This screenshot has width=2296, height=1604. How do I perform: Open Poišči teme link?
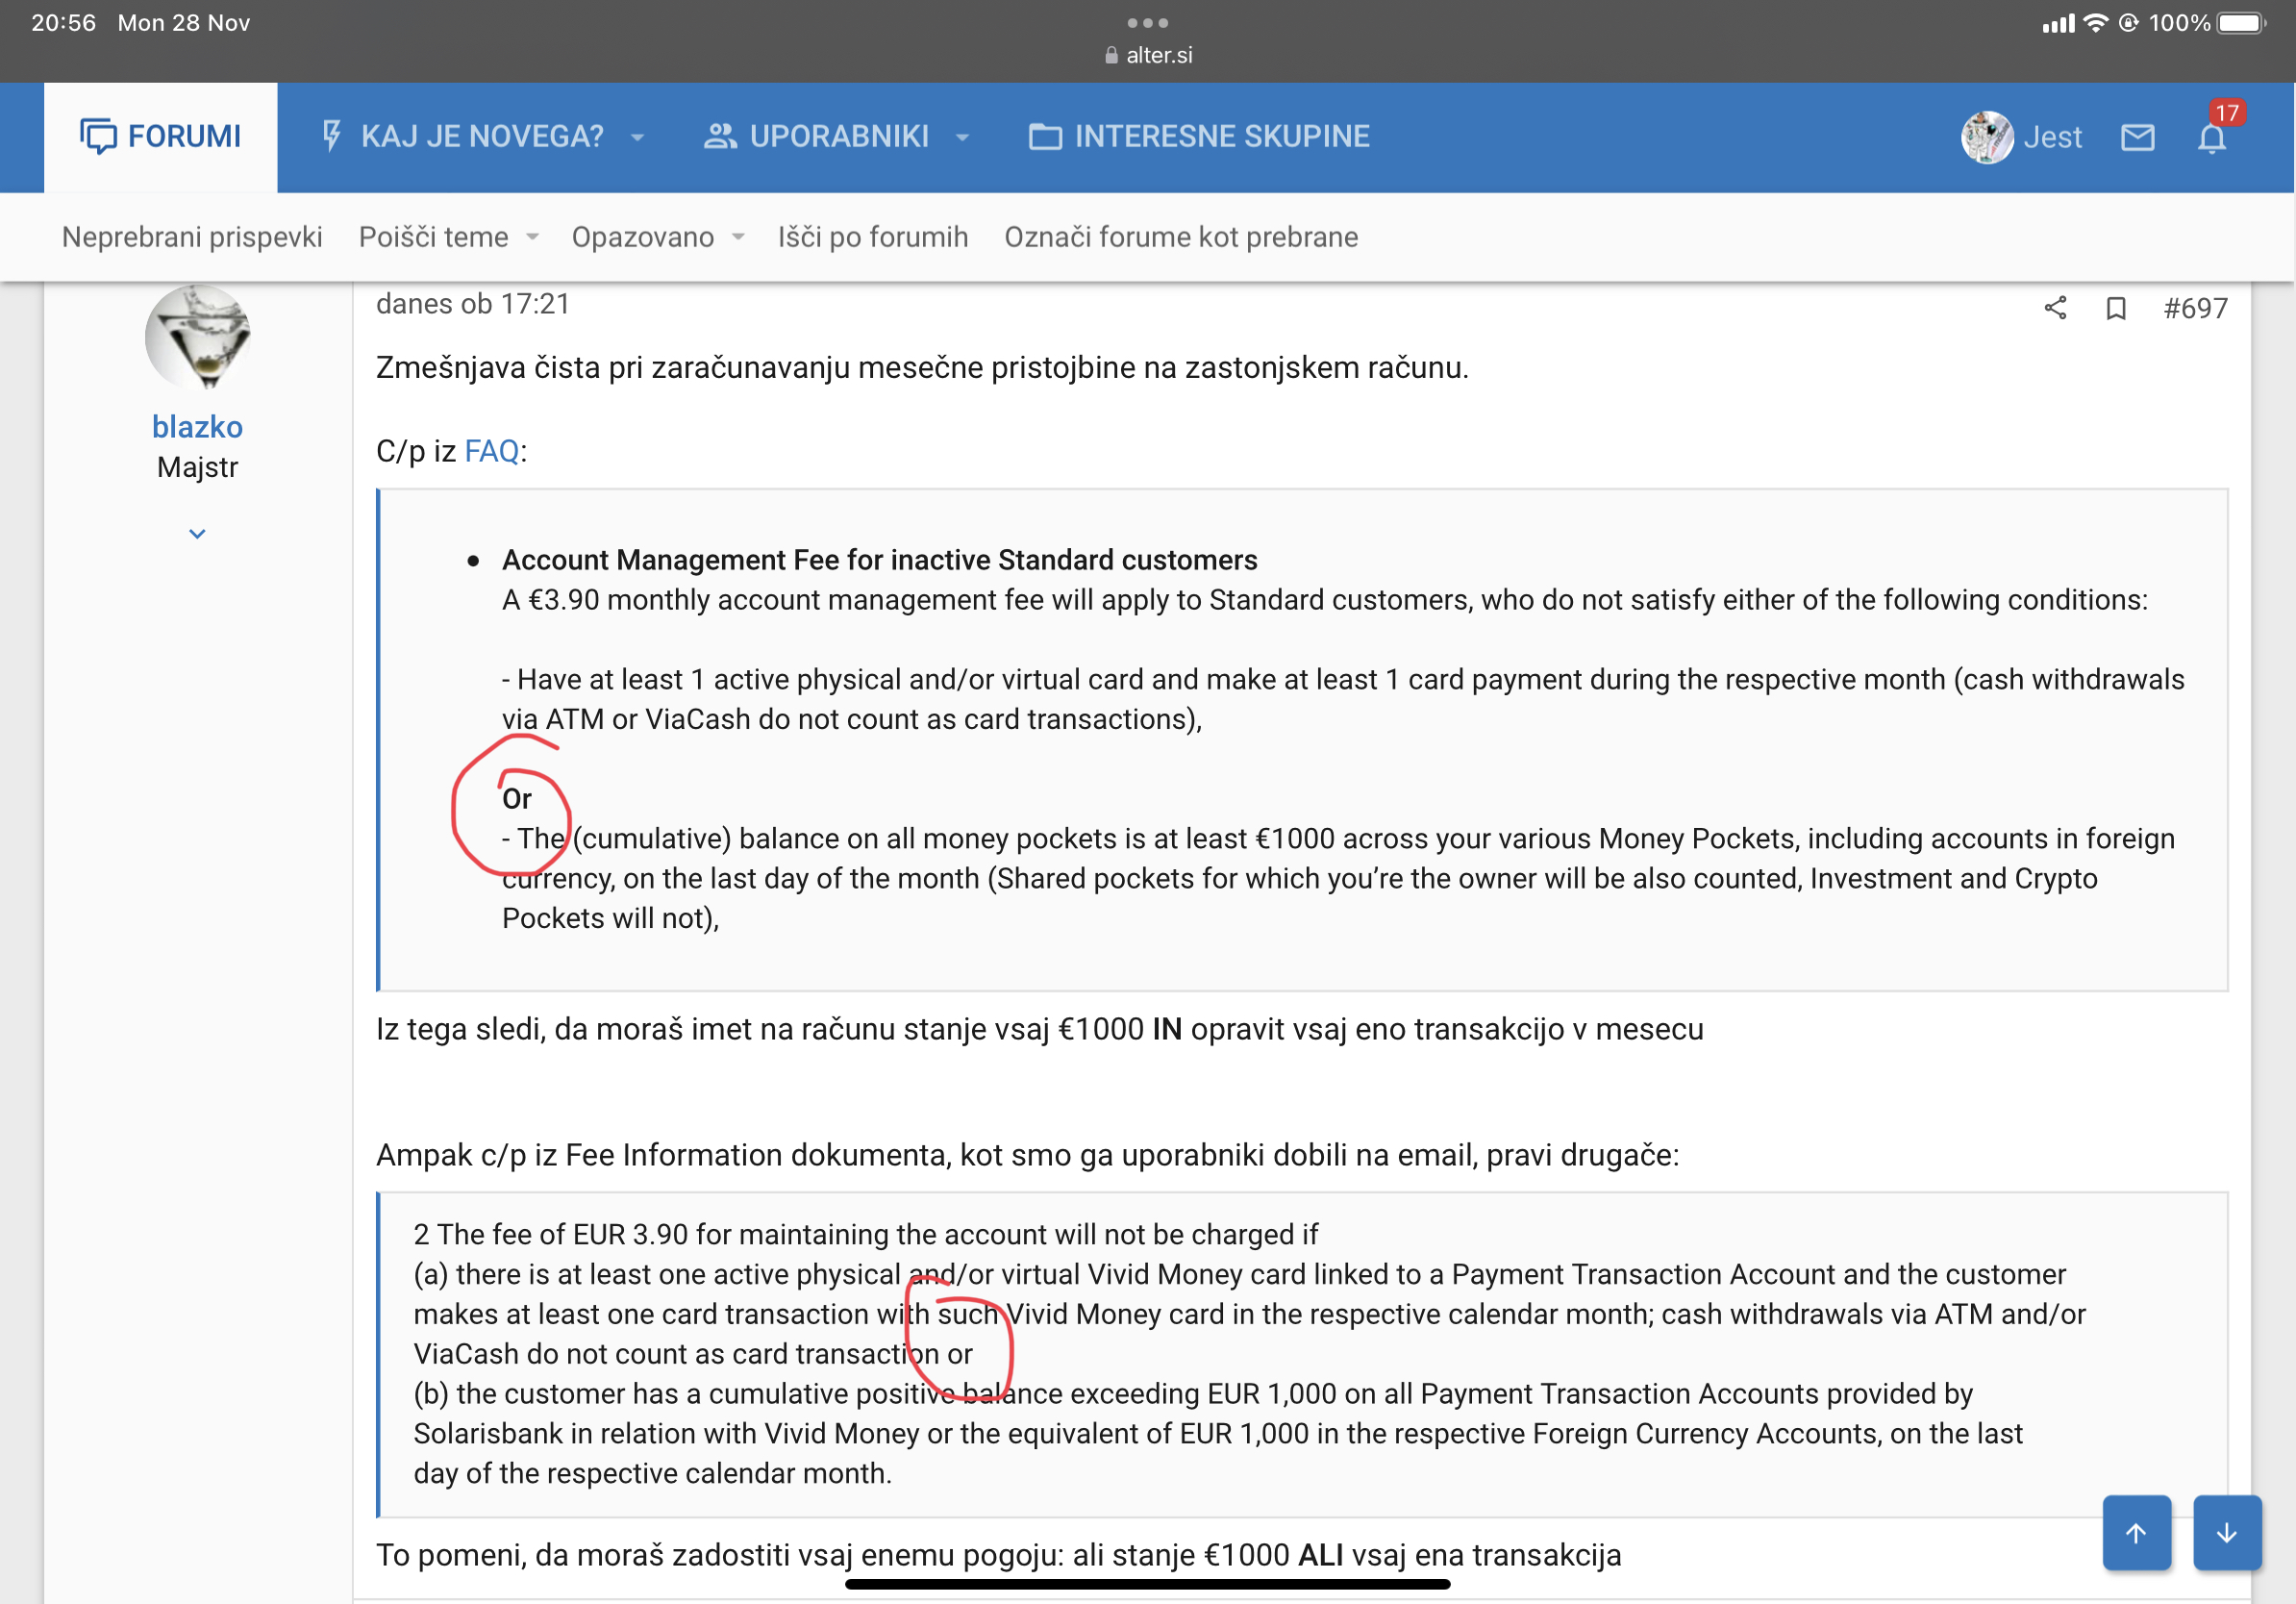tap(433, 237)
